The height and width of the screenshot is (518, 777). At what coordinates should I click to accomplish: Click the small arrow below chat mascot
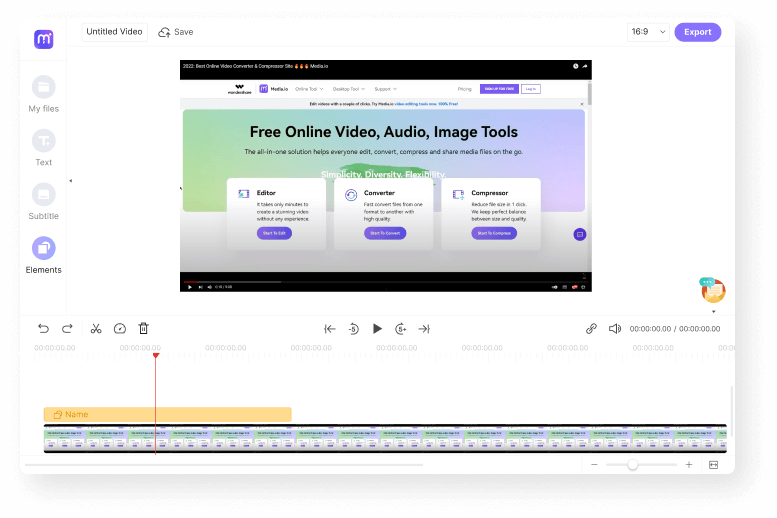[714, 312]
